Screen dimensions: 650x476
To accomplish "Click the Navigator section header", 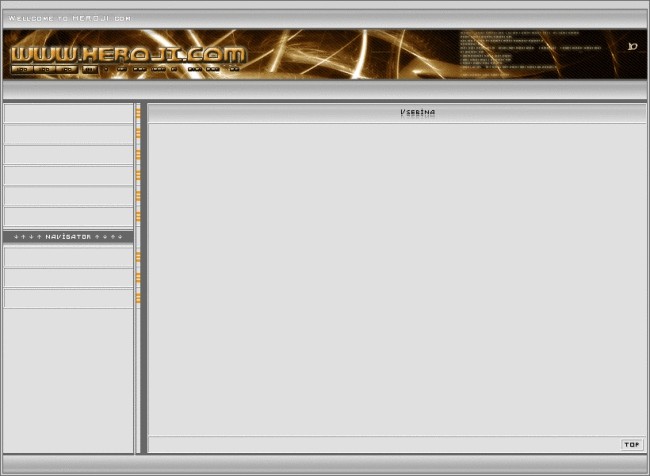I will (x=68, y=237).
